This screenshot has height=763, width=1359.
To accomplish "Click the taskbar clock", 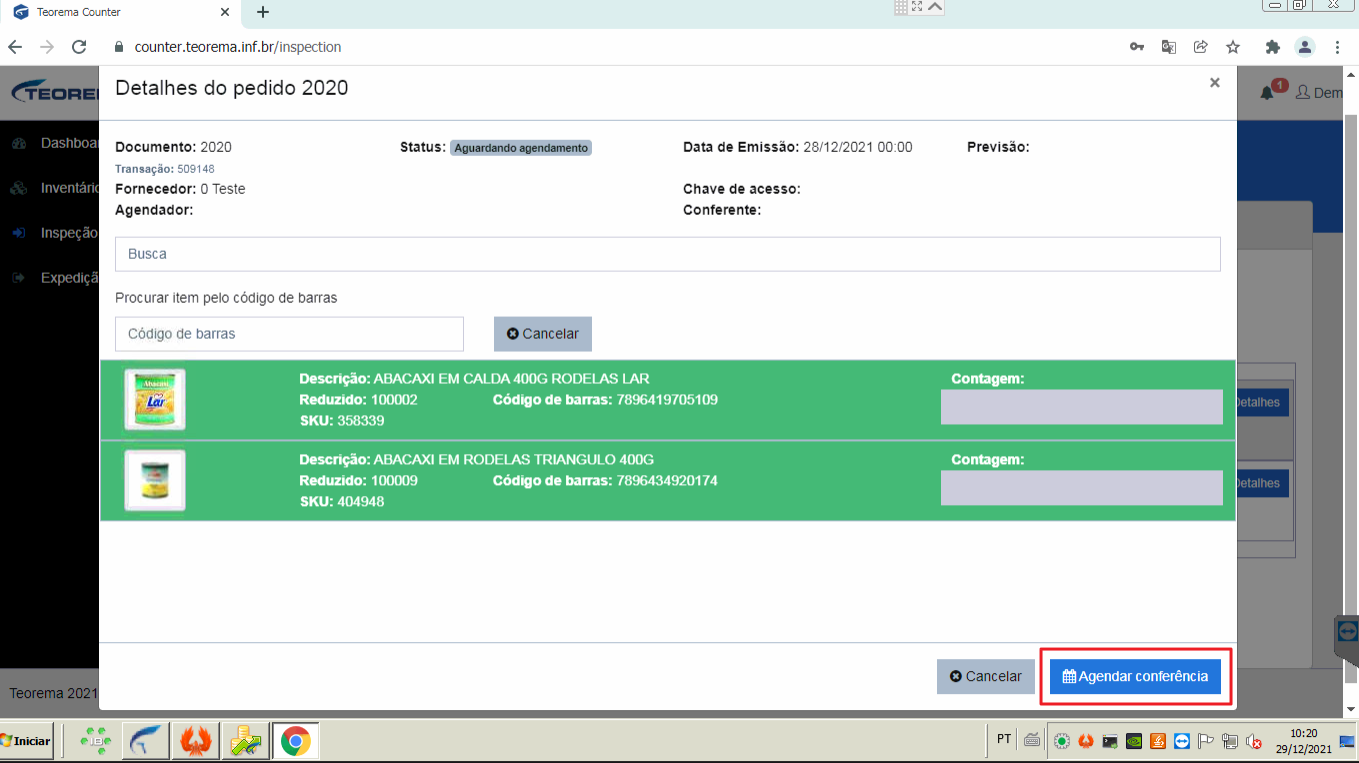I will [1304, 741].
